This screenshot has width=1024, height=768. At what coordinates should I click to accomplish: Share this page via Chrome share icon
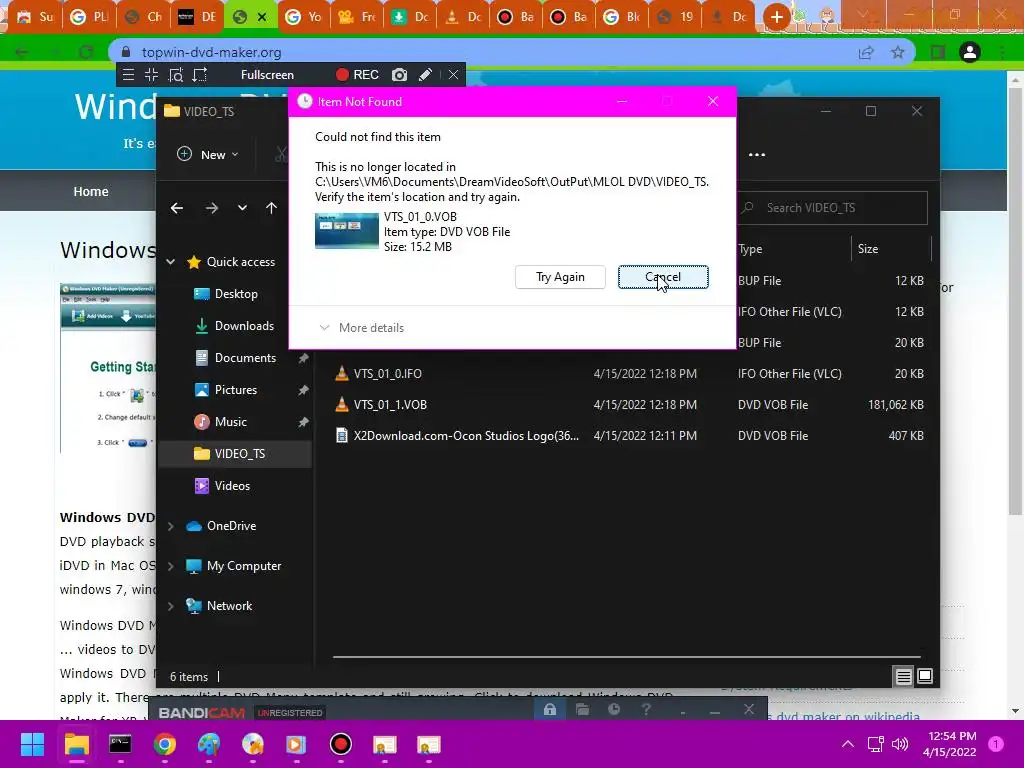[x=866, y=52]
